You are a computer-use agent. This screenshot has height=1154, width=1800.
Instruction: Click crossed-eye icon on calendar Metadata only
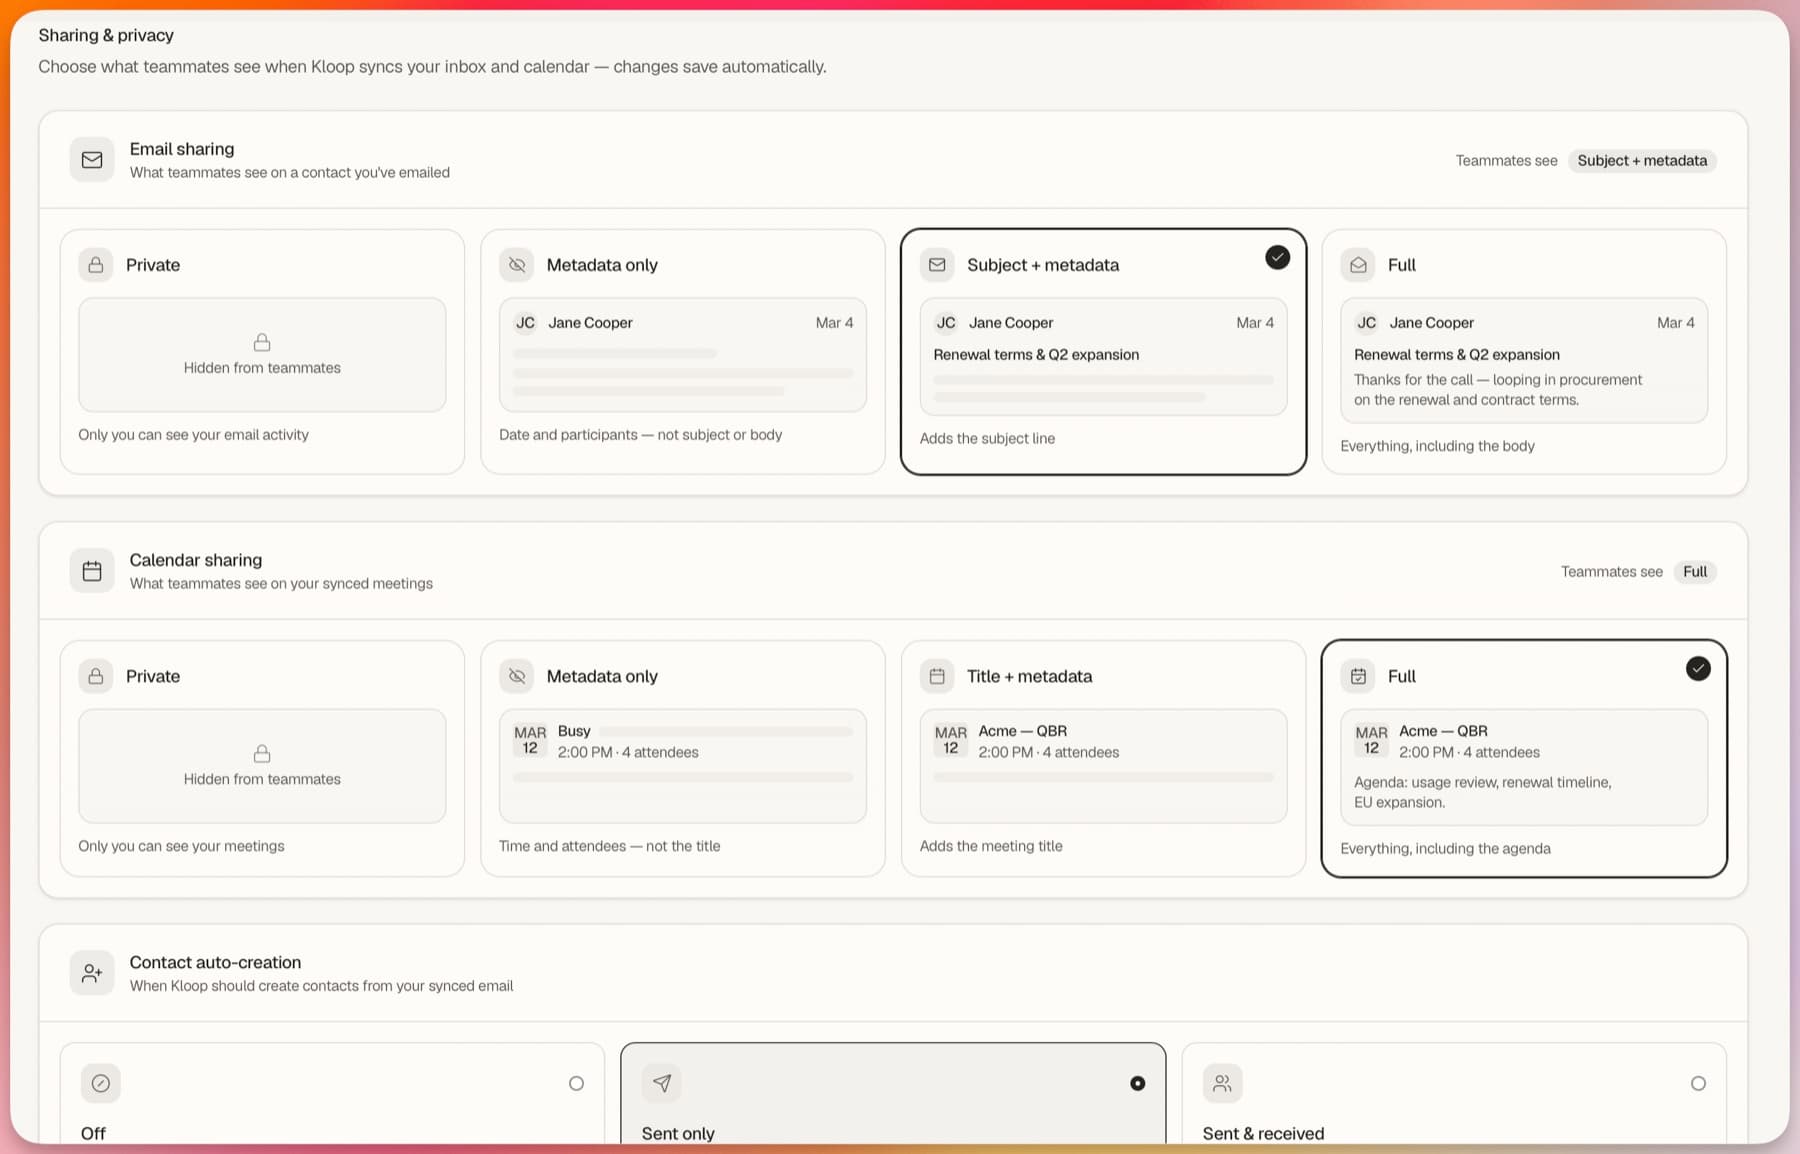tap(517, 676)
